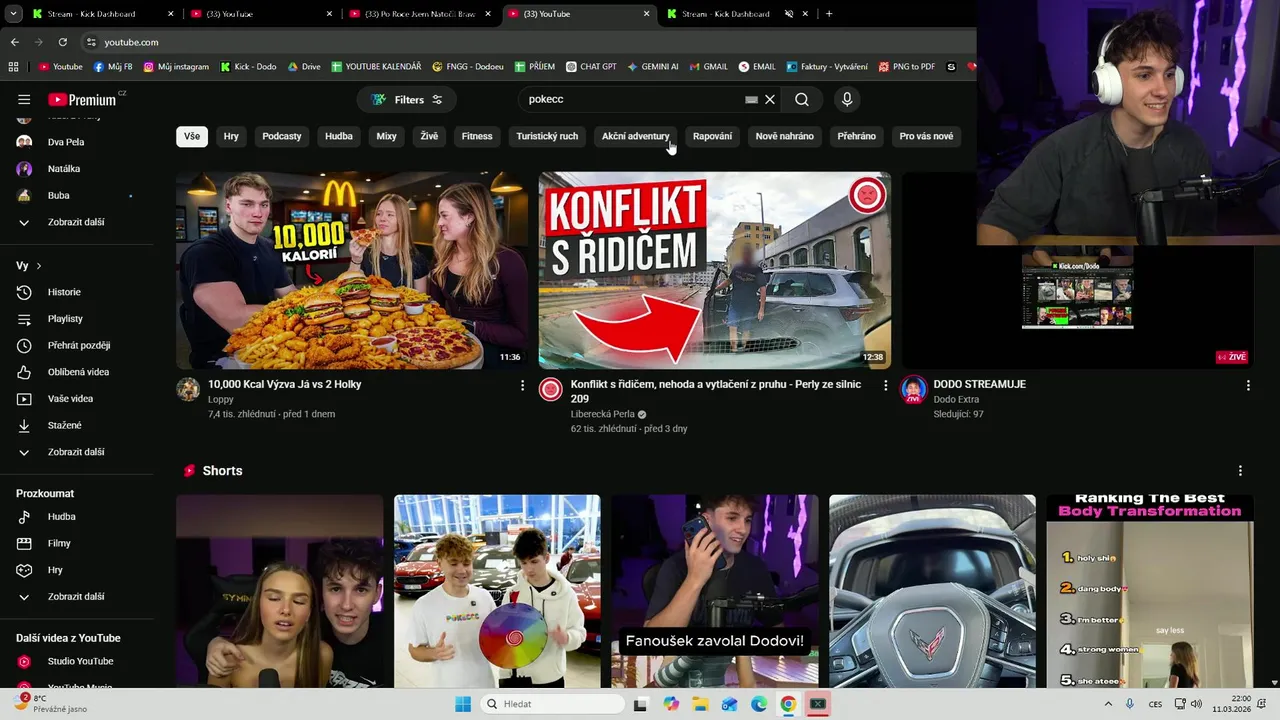Select the Pro vás nové chip
Screen dimensions: 1280x720
pos(926,136)
